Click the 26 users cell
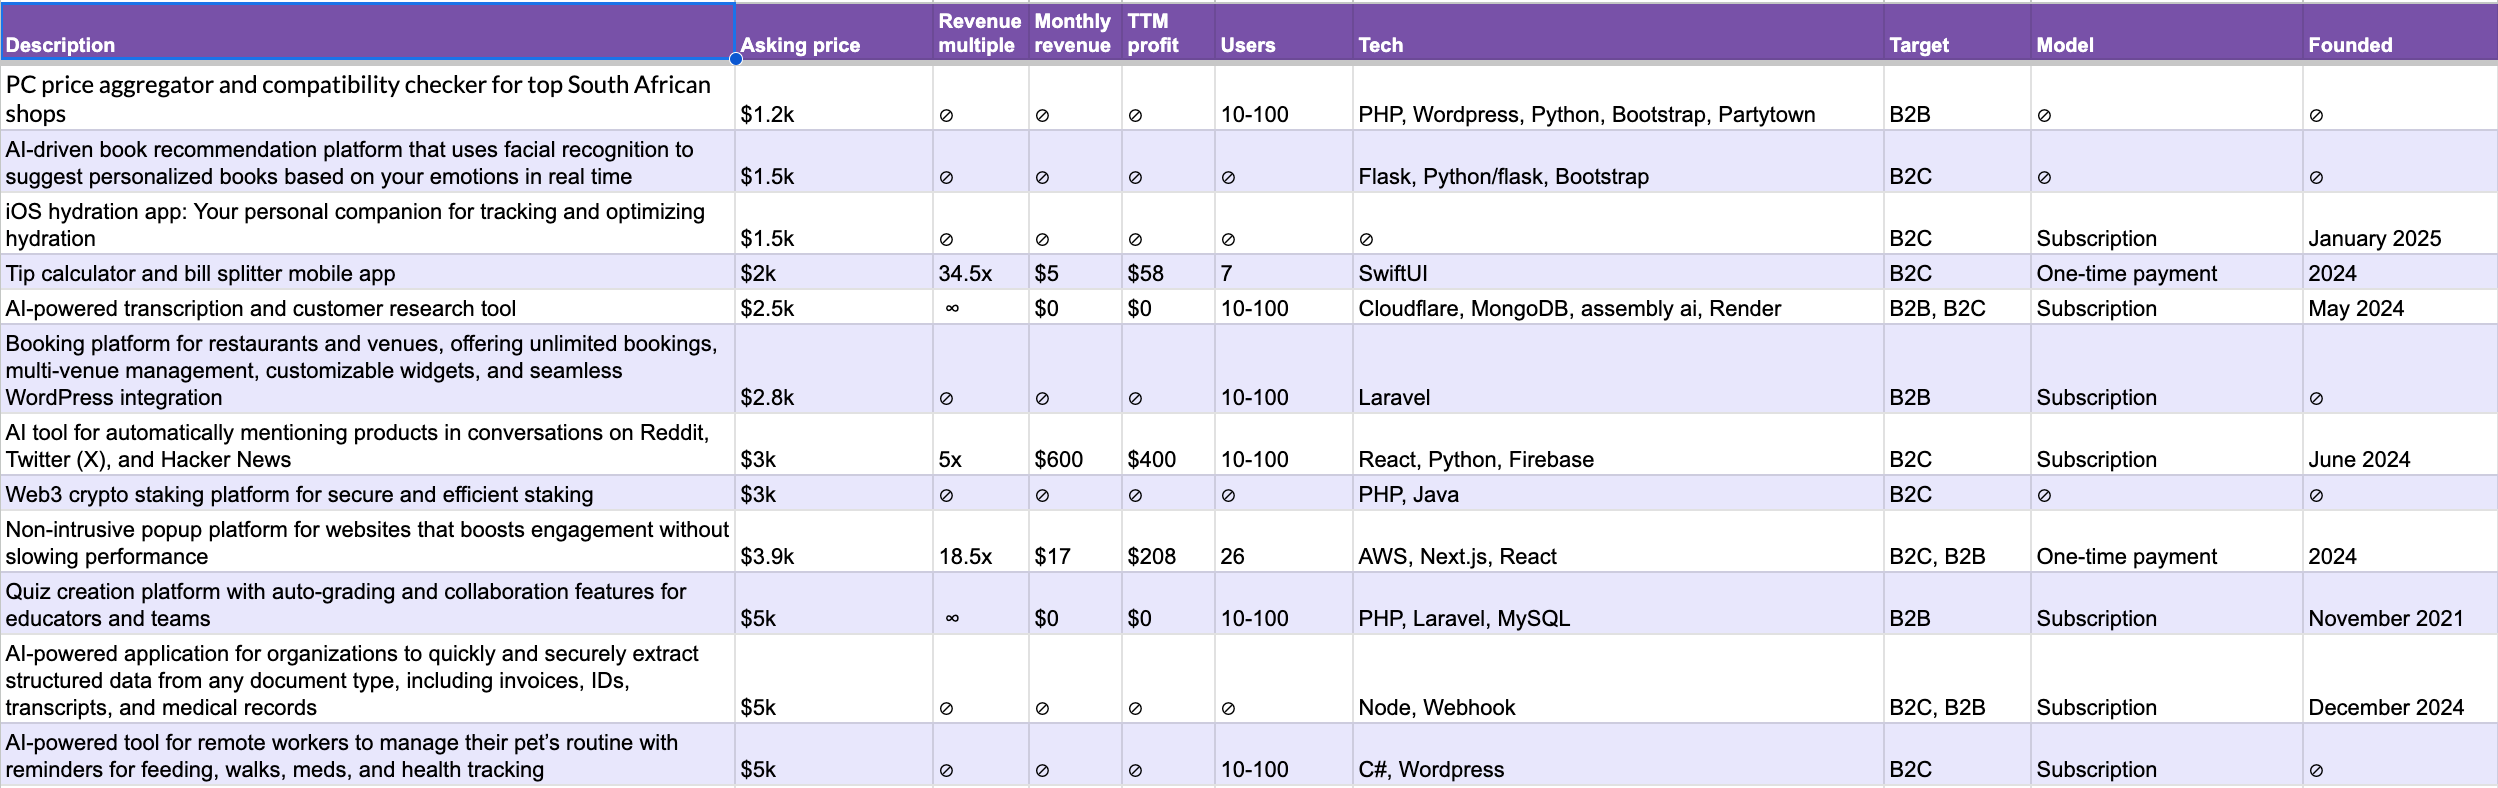Viewport: 2498px width, 788px height. coord(1284,542)
